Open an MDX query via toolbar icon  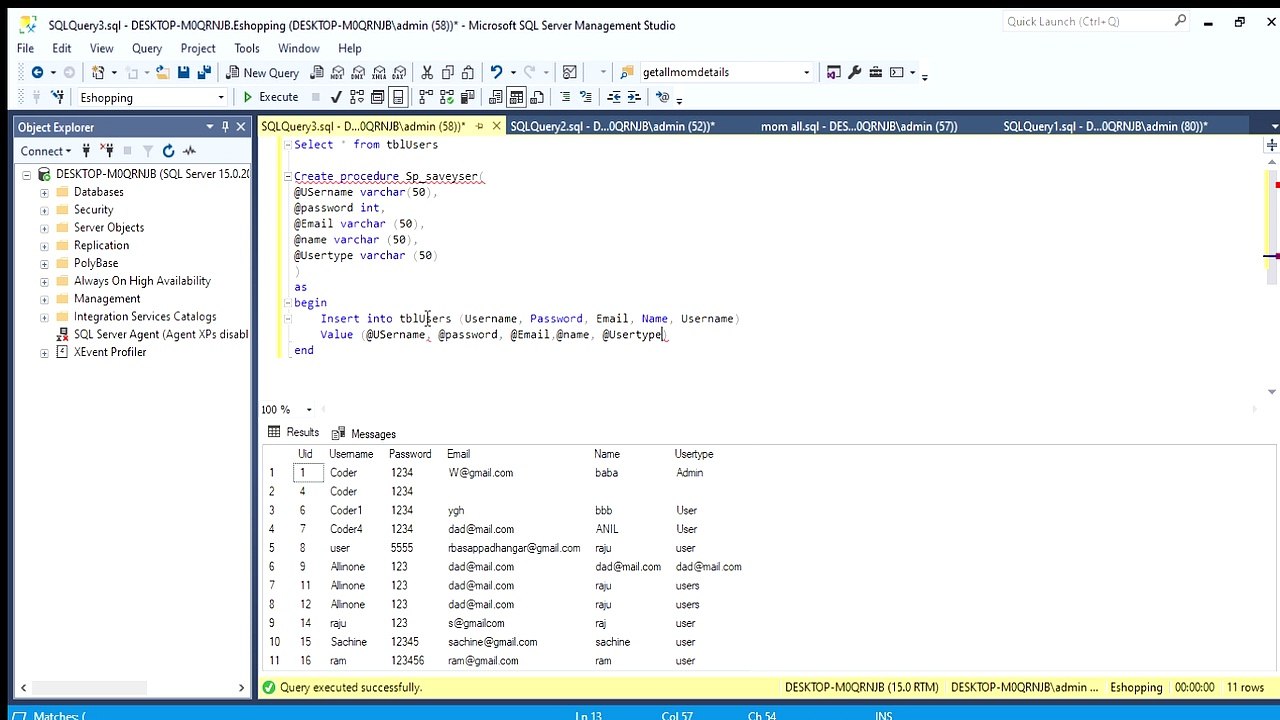click(338, 72)
